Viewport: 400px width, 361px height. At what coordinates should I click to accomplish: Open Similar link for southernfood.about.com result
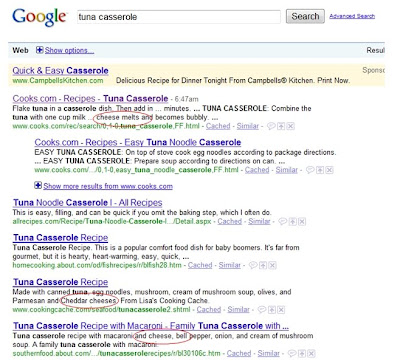(x=269, y=353)
